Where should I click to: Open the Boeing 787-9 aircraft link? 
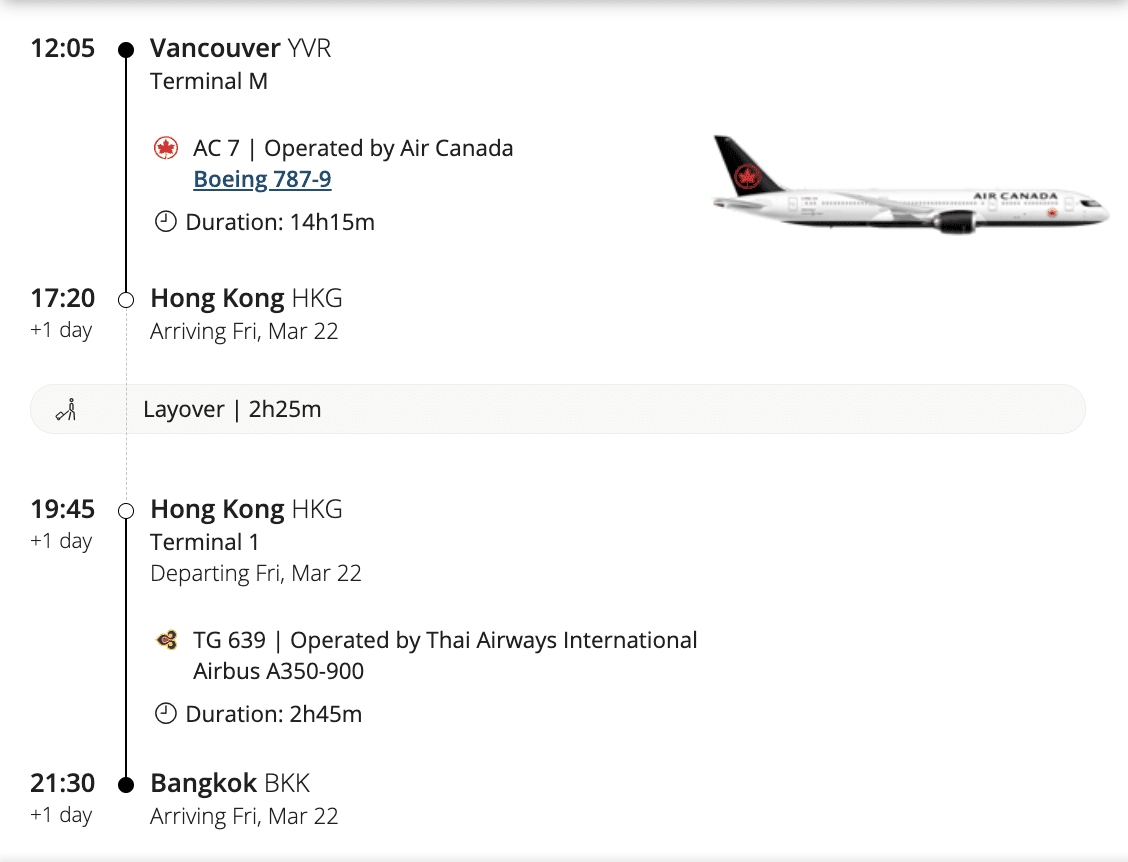(x=262, y=180)
